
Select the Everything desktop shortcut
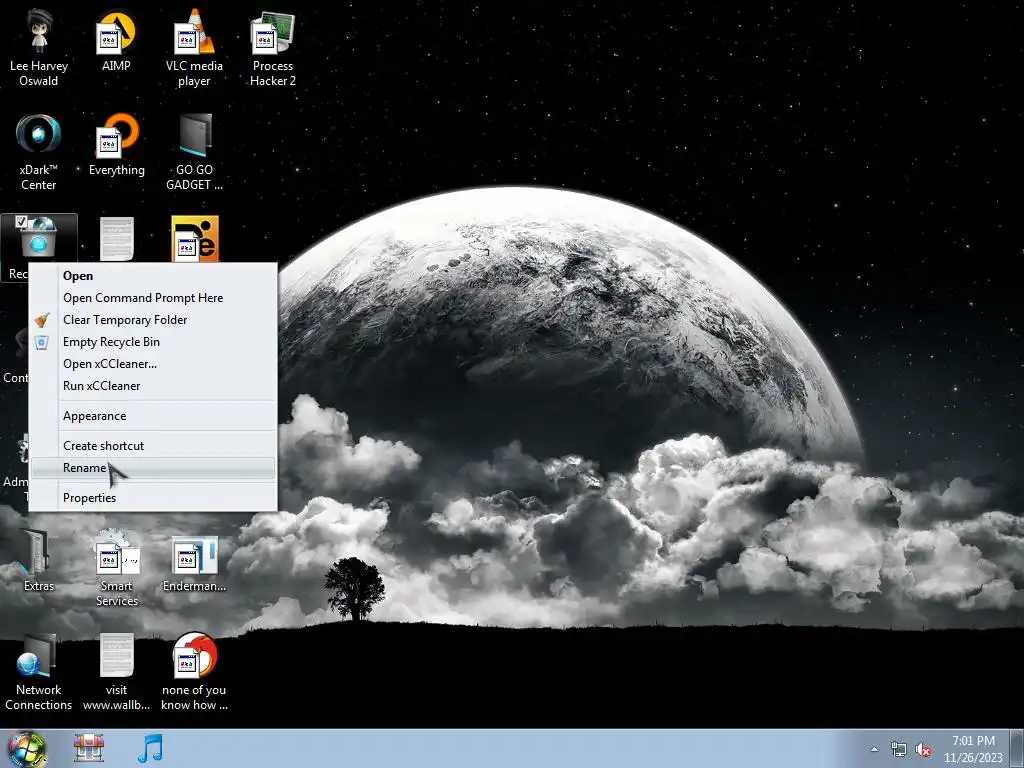coord(116,145)
